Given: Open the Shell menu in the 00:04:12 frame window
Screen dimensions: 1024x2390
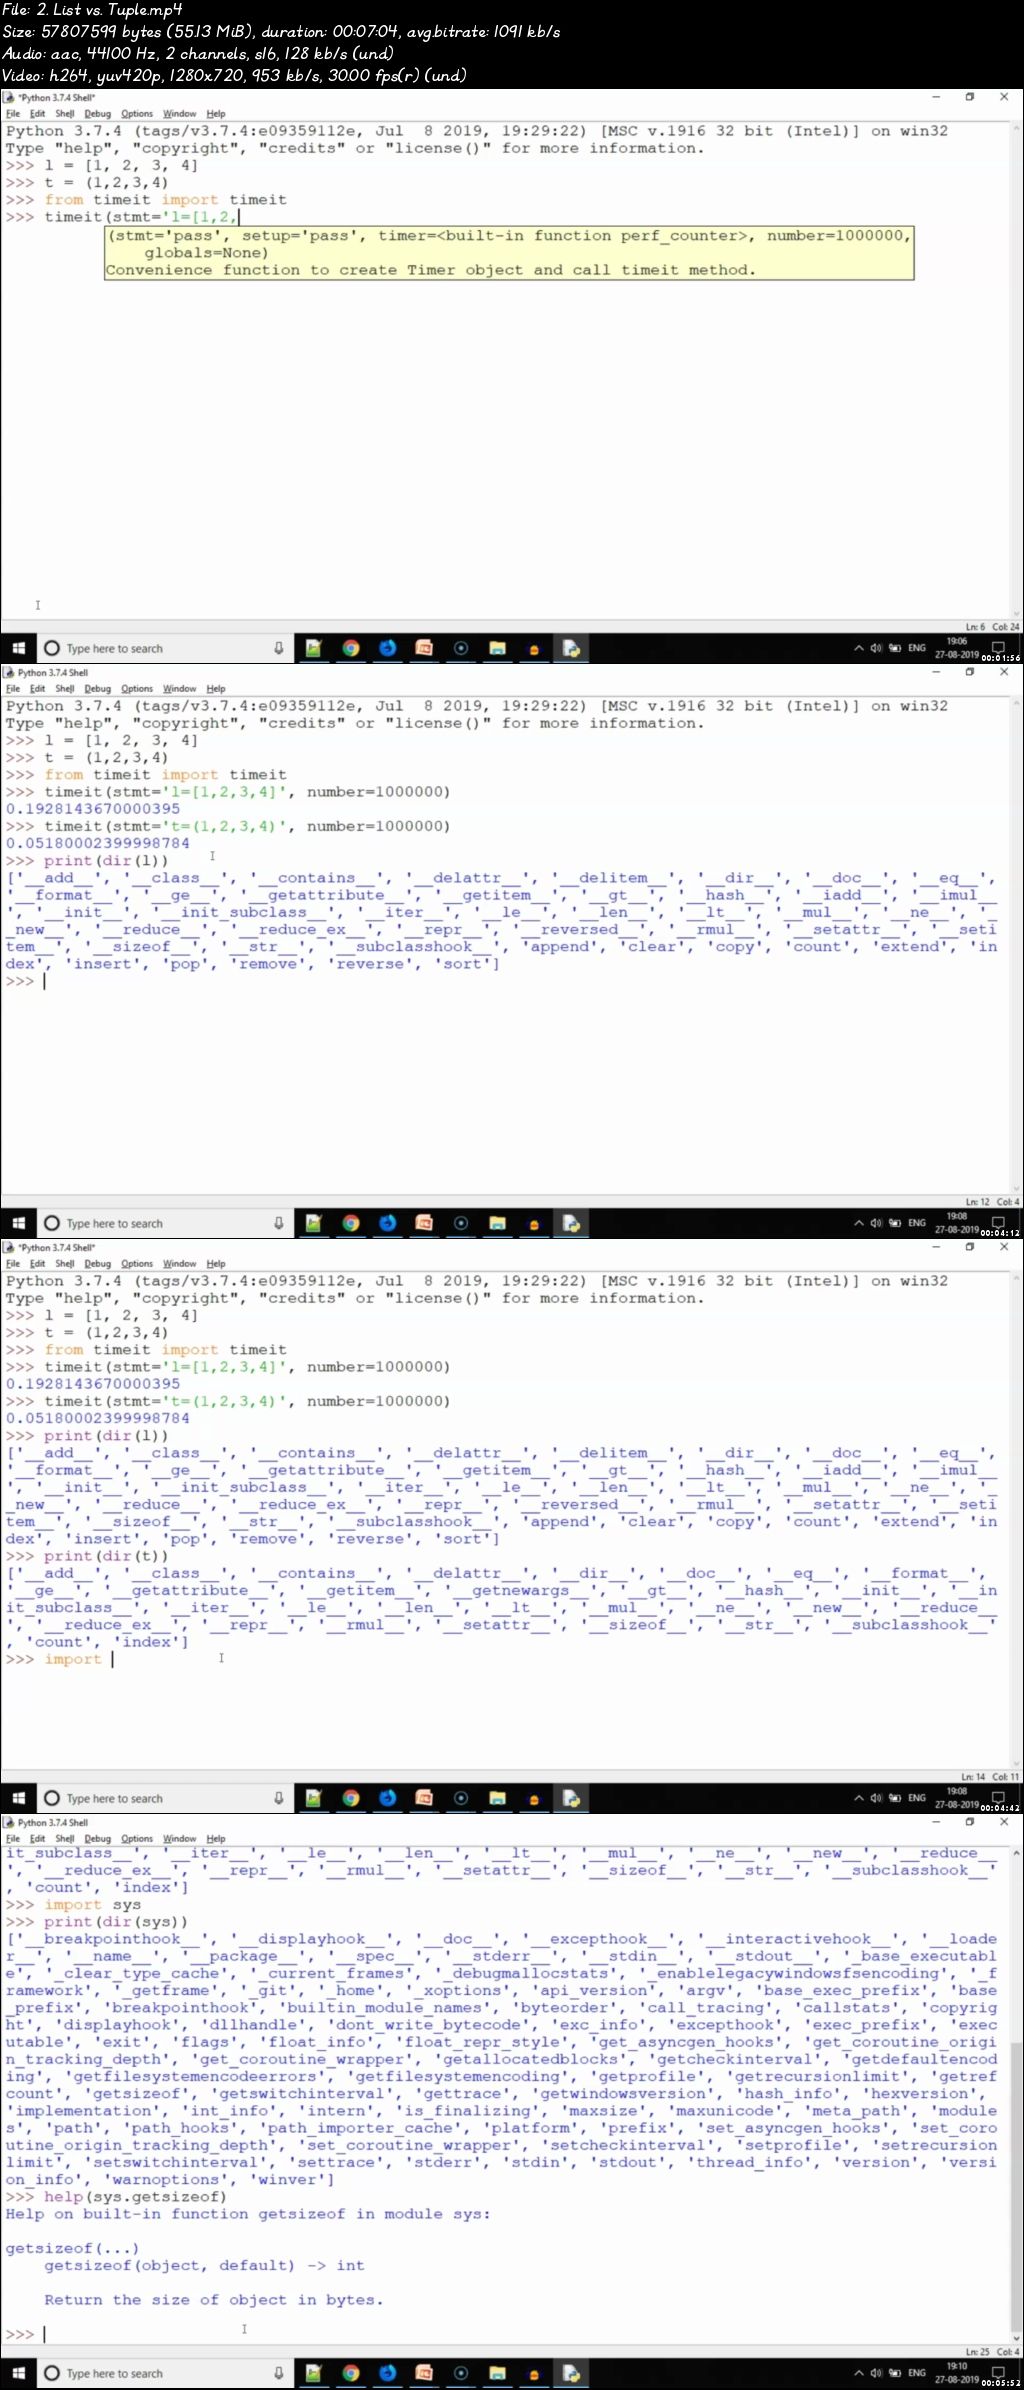Looking at the screenshot, I should (x=65, y=689).
